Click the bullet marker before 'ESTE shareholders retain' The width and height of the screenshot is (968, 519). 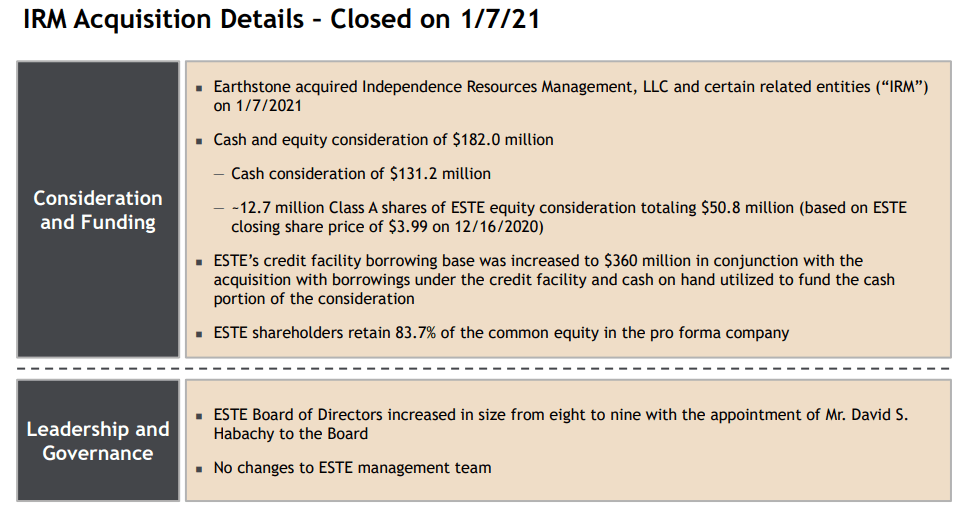point(199,334)
